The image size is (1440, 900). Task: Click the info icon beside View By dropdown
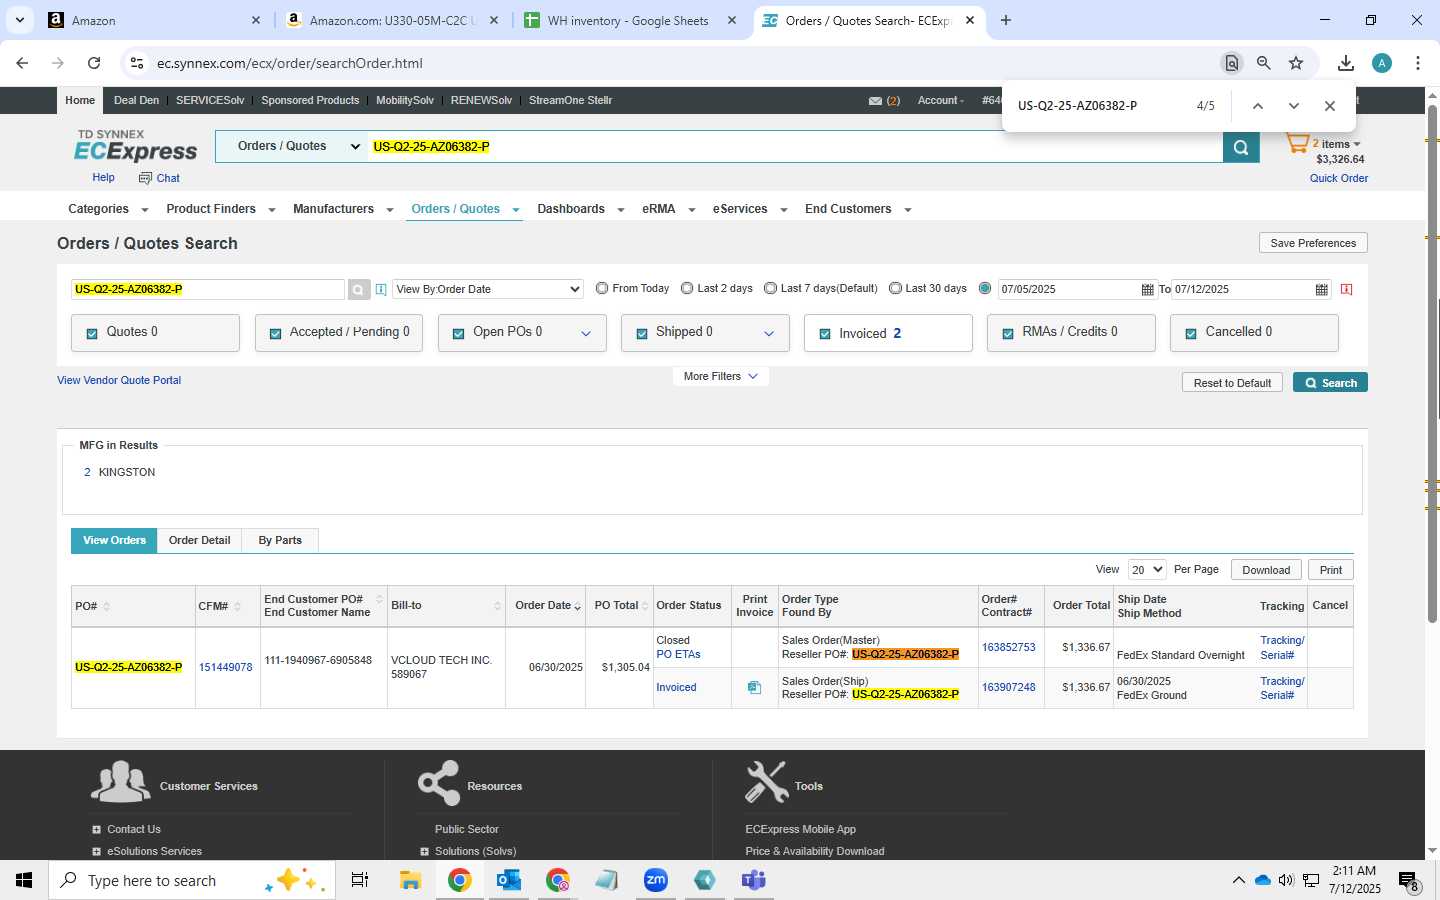click(x=381, y=289)
